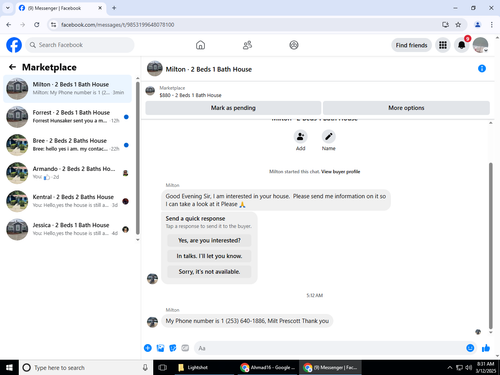The width and height of the screenshot is (500, 375).
Task: Click the Find friends button
Action: click(x=411, y=45)
